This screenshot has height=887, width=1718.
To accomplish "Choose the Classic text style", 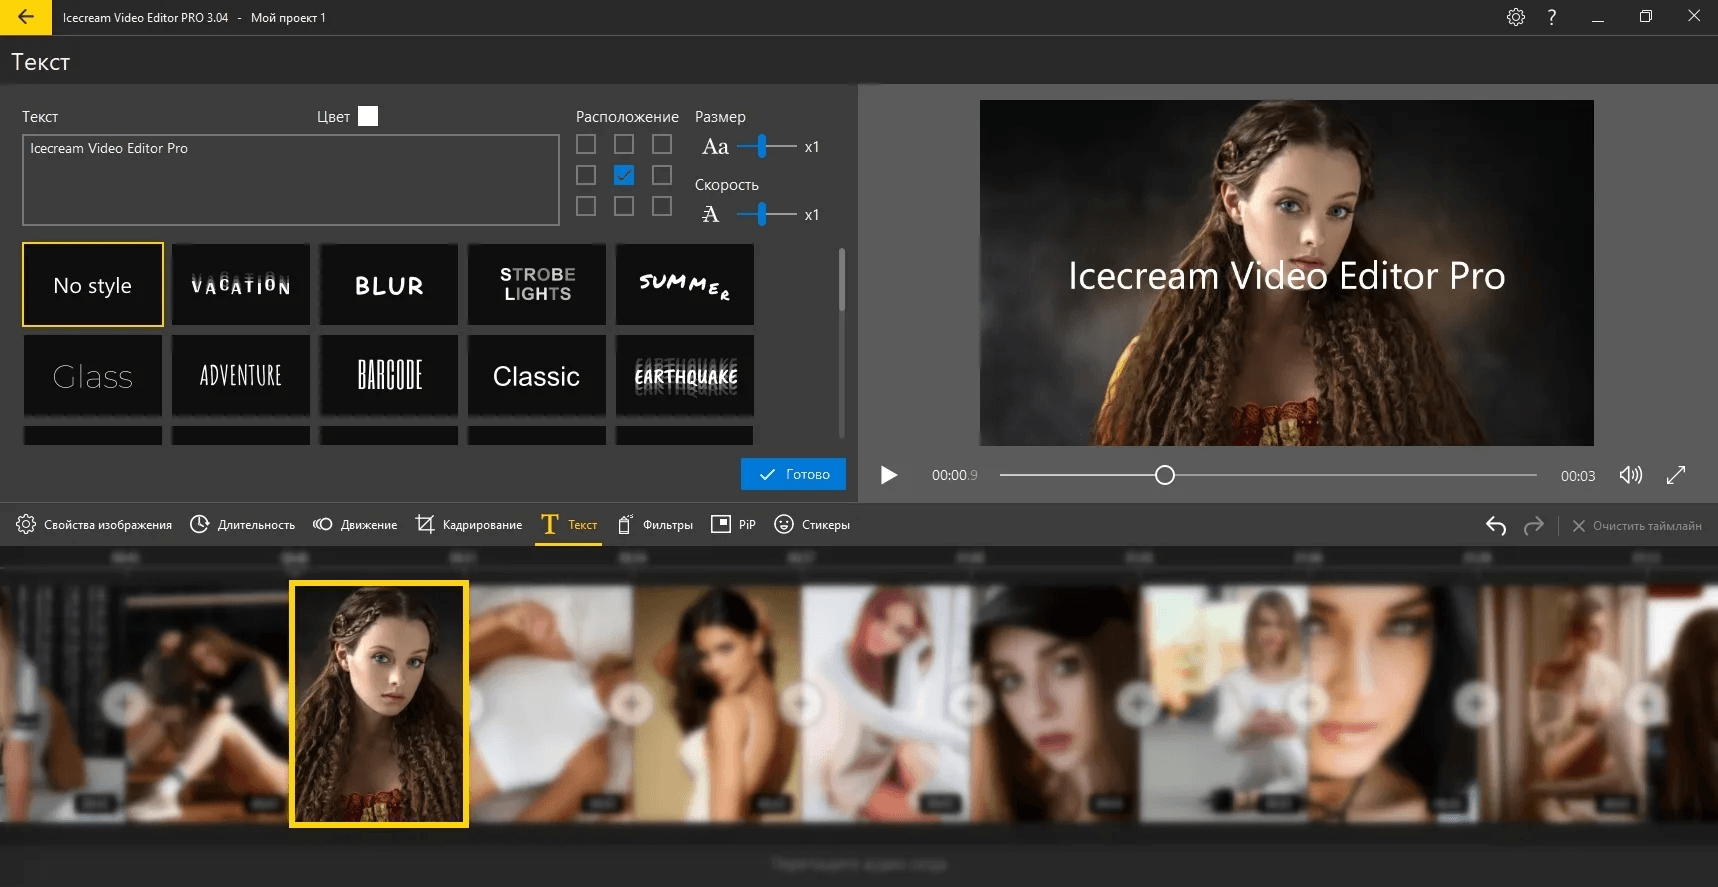I will click(x=536, y=376).
